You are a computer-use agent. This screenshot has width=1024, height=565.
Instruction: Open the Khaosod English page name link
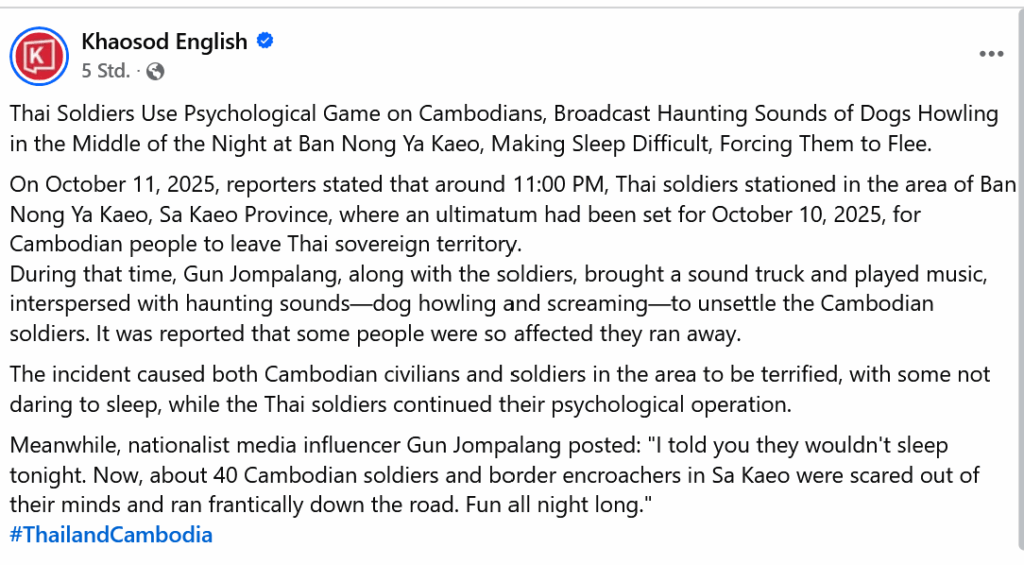click(164, 41)
